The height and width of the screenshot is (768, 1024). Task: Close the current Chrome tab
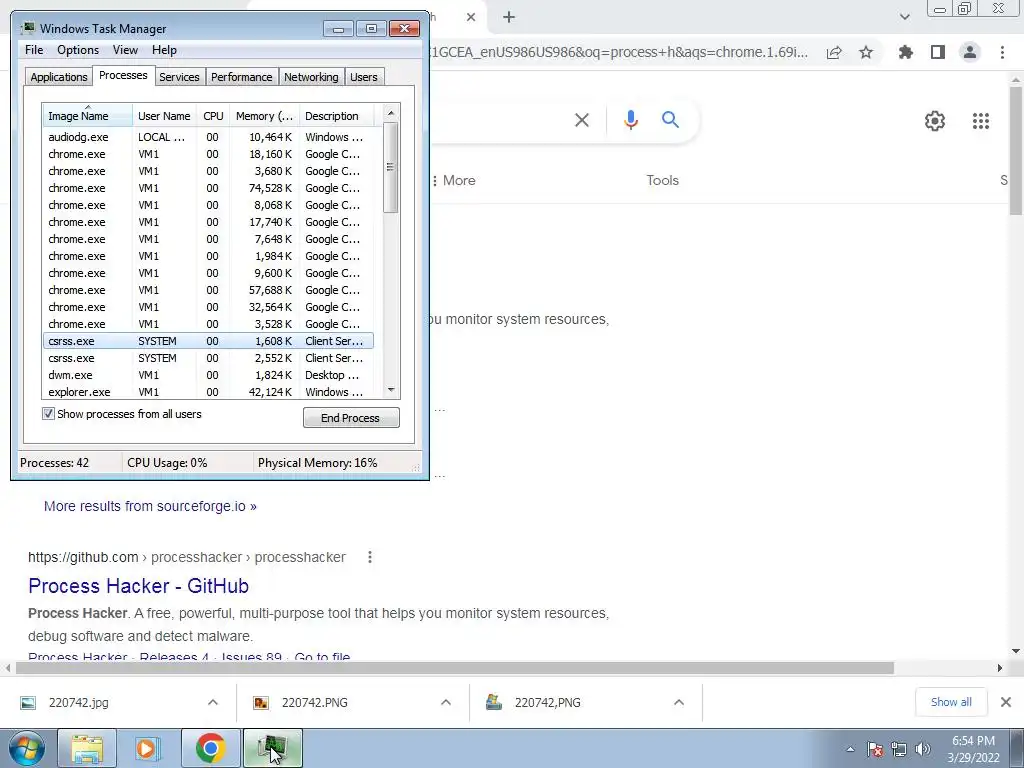(x=471, y=17)
